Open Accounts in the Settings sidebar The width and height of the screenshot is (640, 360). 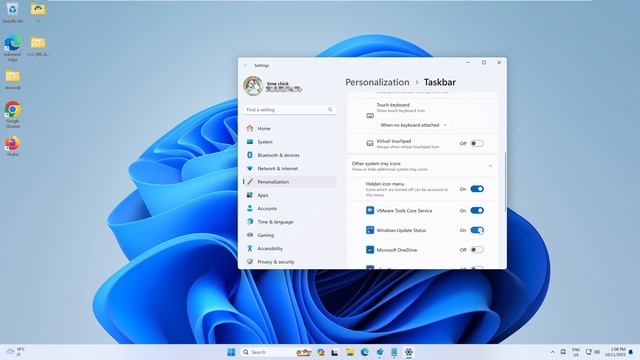[x=290, y=208]
